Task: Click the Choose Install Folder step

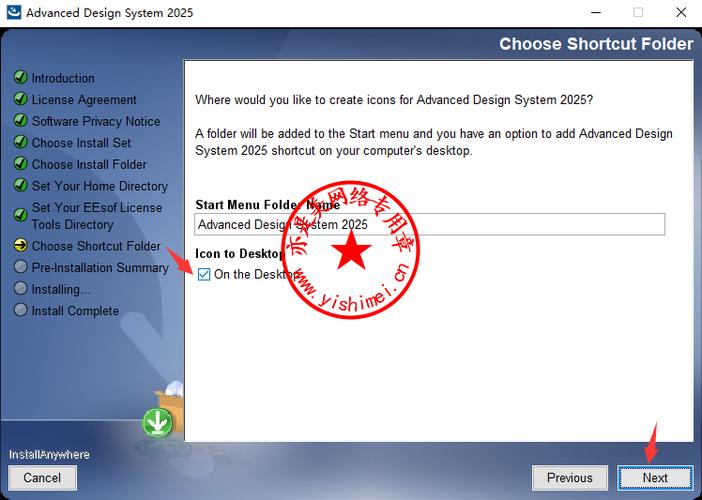Action: pyautogui.click(x=89, y=164)
